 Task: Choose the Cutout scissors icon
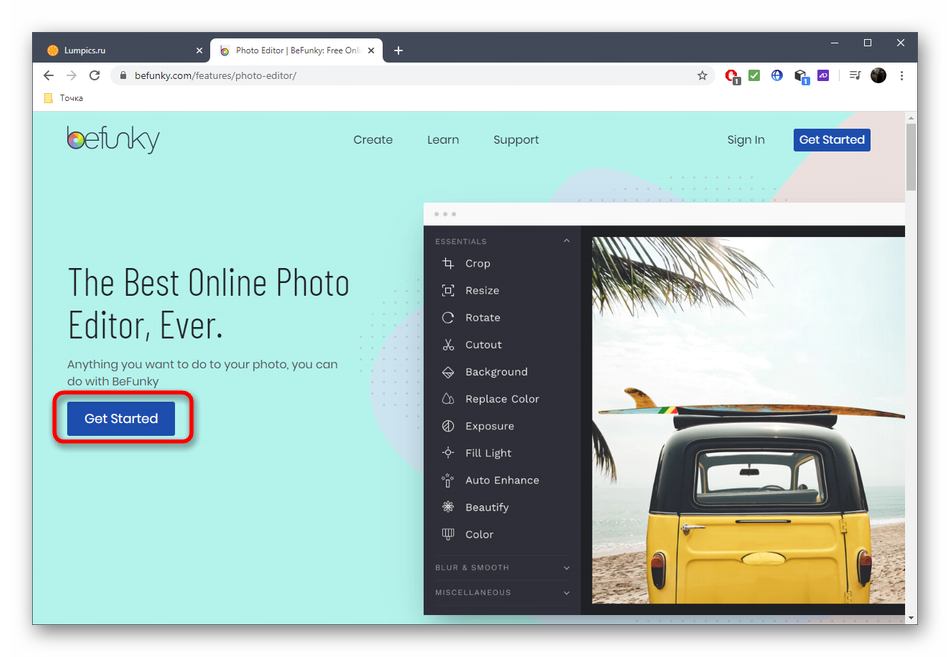click(448, 344)
